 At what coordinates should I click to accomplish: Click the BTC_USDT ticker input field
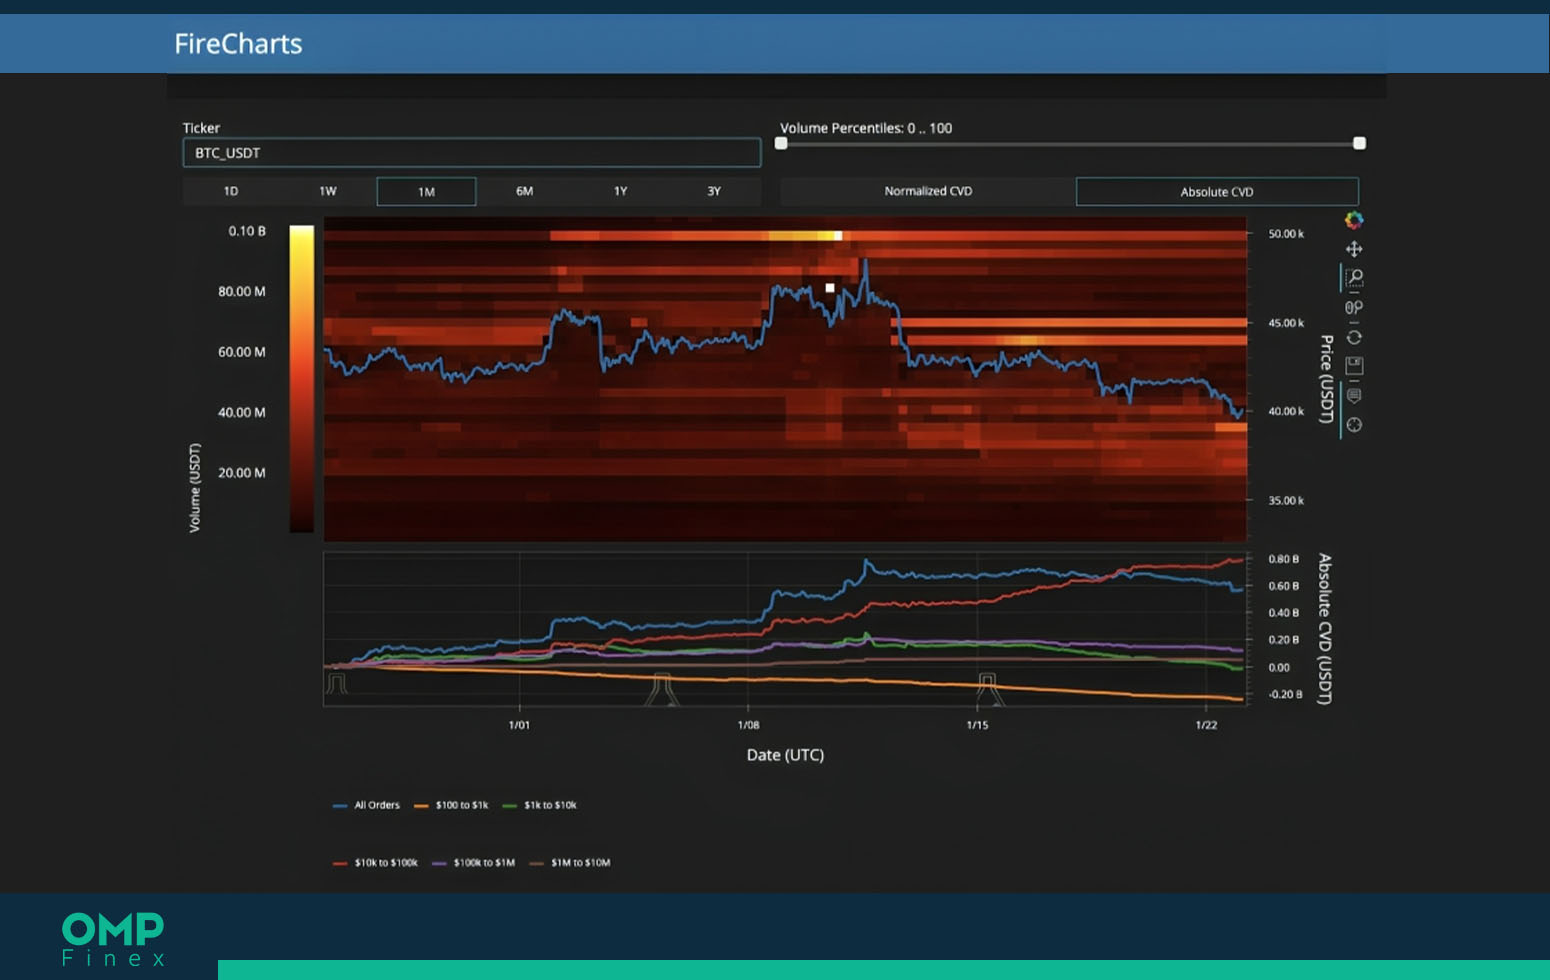tap(471, 153)
